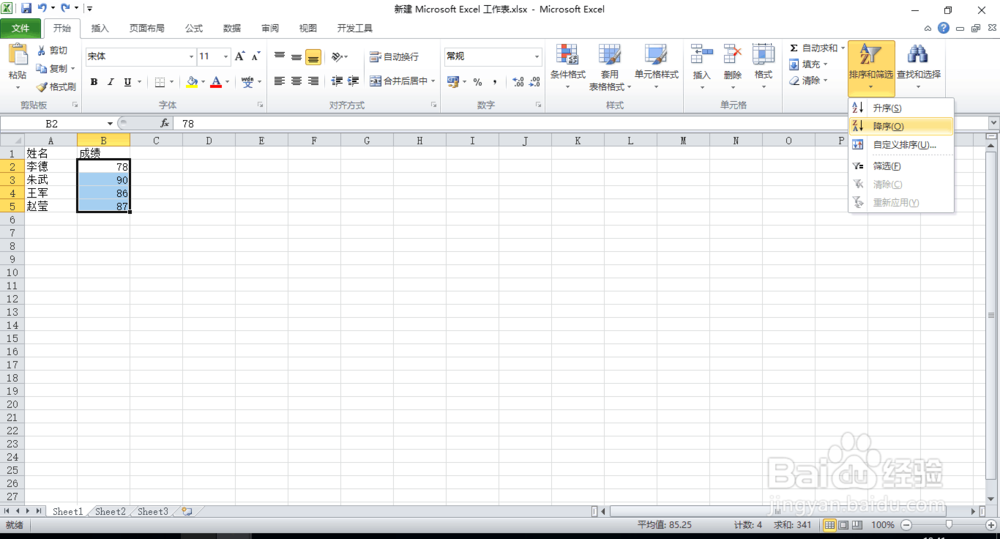Open Excel Help question mark icon
The width and height of the screenshot is (1000, 539).
coord(944,28)
